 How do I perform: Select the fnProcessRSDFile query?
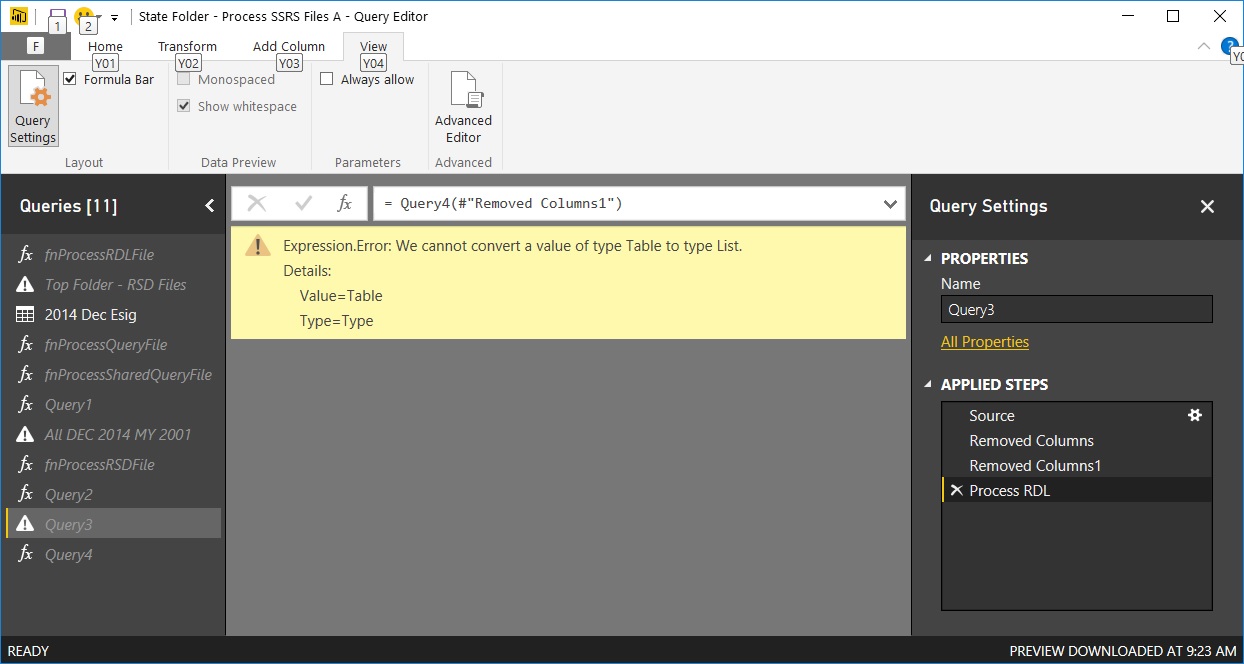point(113,464)
